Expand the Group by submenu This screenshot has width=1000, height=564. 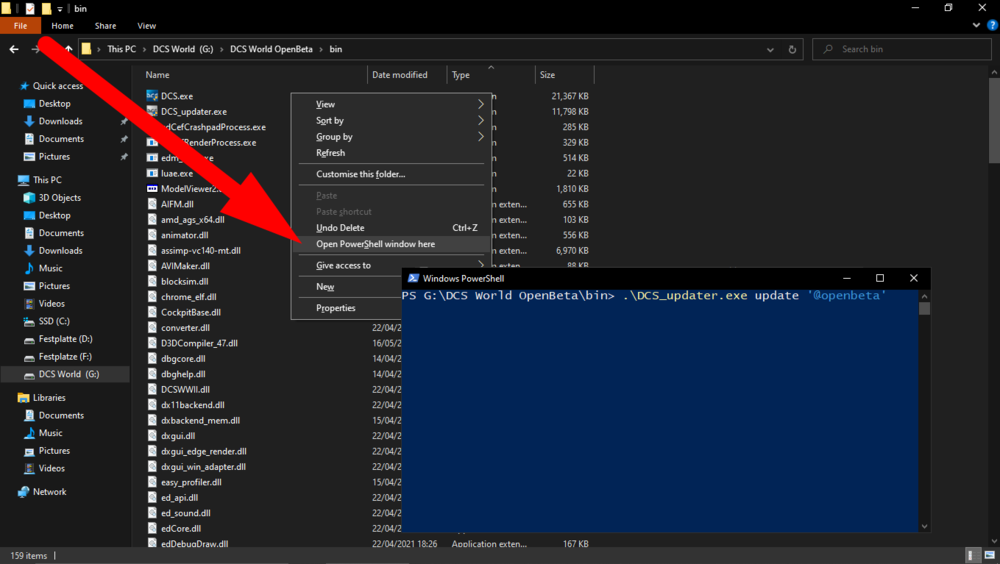coord(480,137)
